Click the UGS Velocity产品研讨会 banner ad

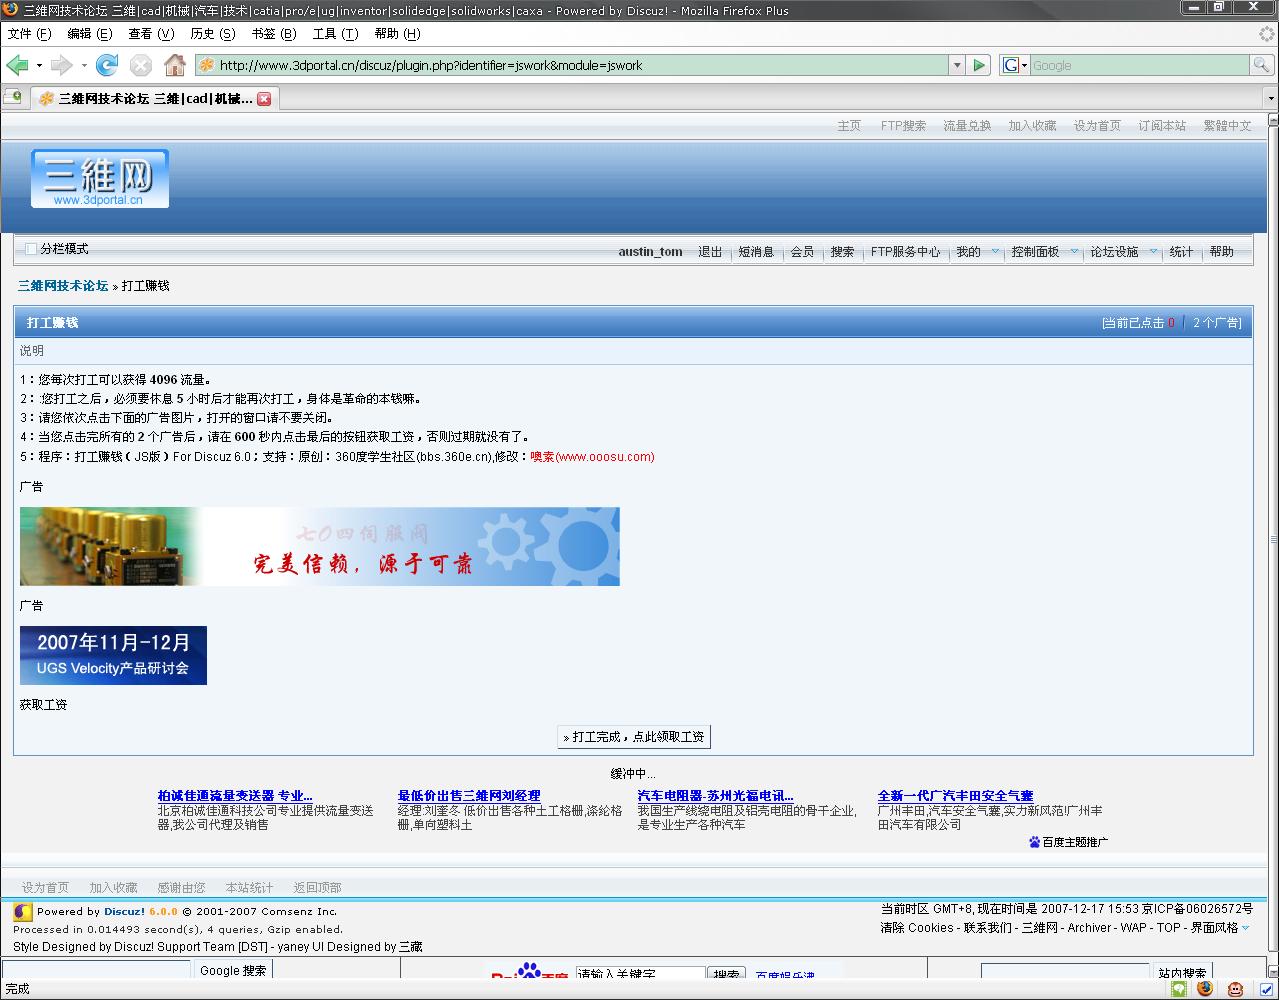113,656
